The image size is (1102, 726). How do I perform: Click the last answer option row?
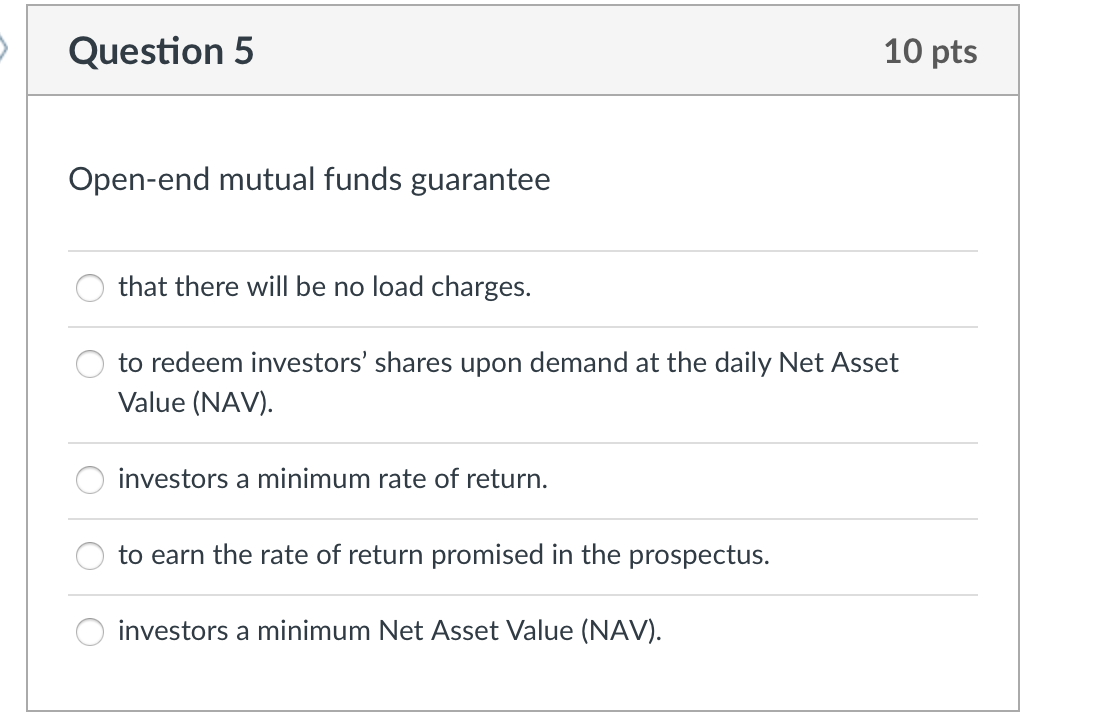[500, 631]
